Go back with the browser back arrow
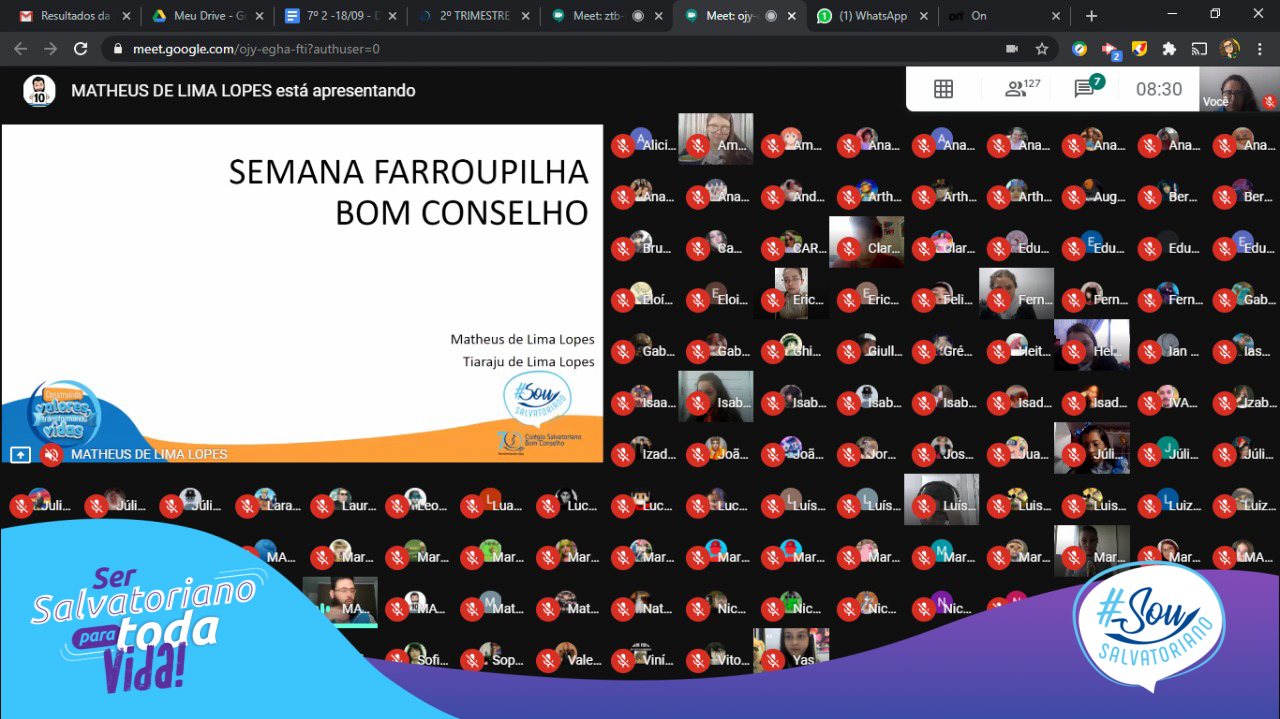The height and width of the screenshot is (719, 1280). (x=22, y=48)
